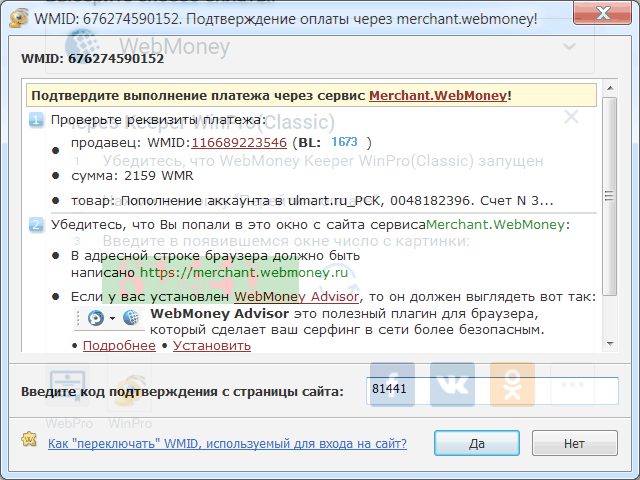Open the small arrow next to Advisor icon
Viewport: 640px width, 480px height.
tap(112, 319)
